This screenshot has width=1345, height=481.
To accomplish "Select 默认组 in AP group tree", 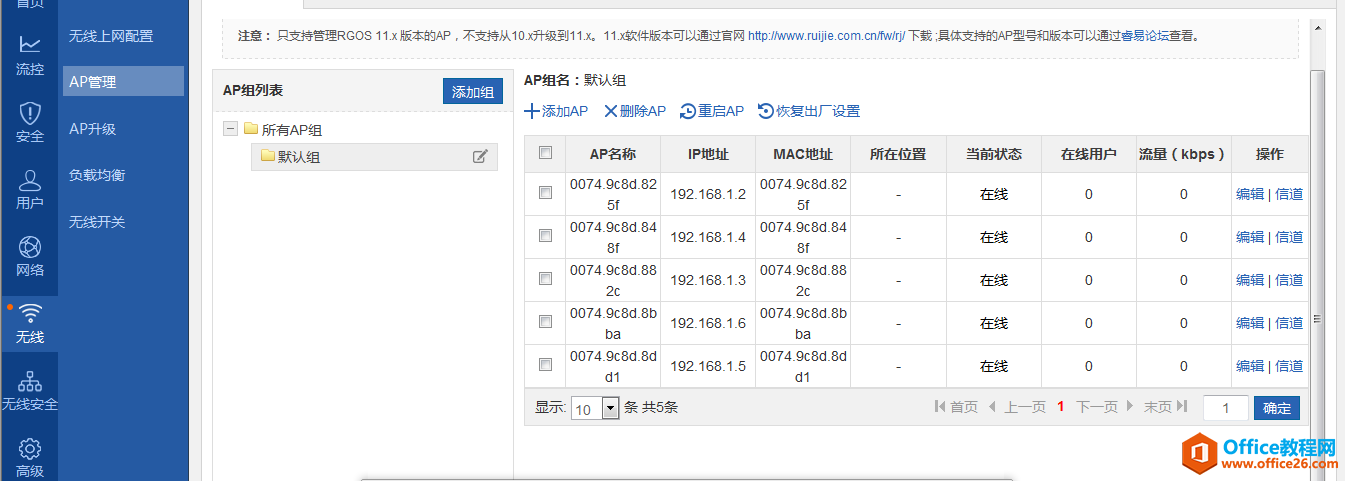I will coord(298,156).
